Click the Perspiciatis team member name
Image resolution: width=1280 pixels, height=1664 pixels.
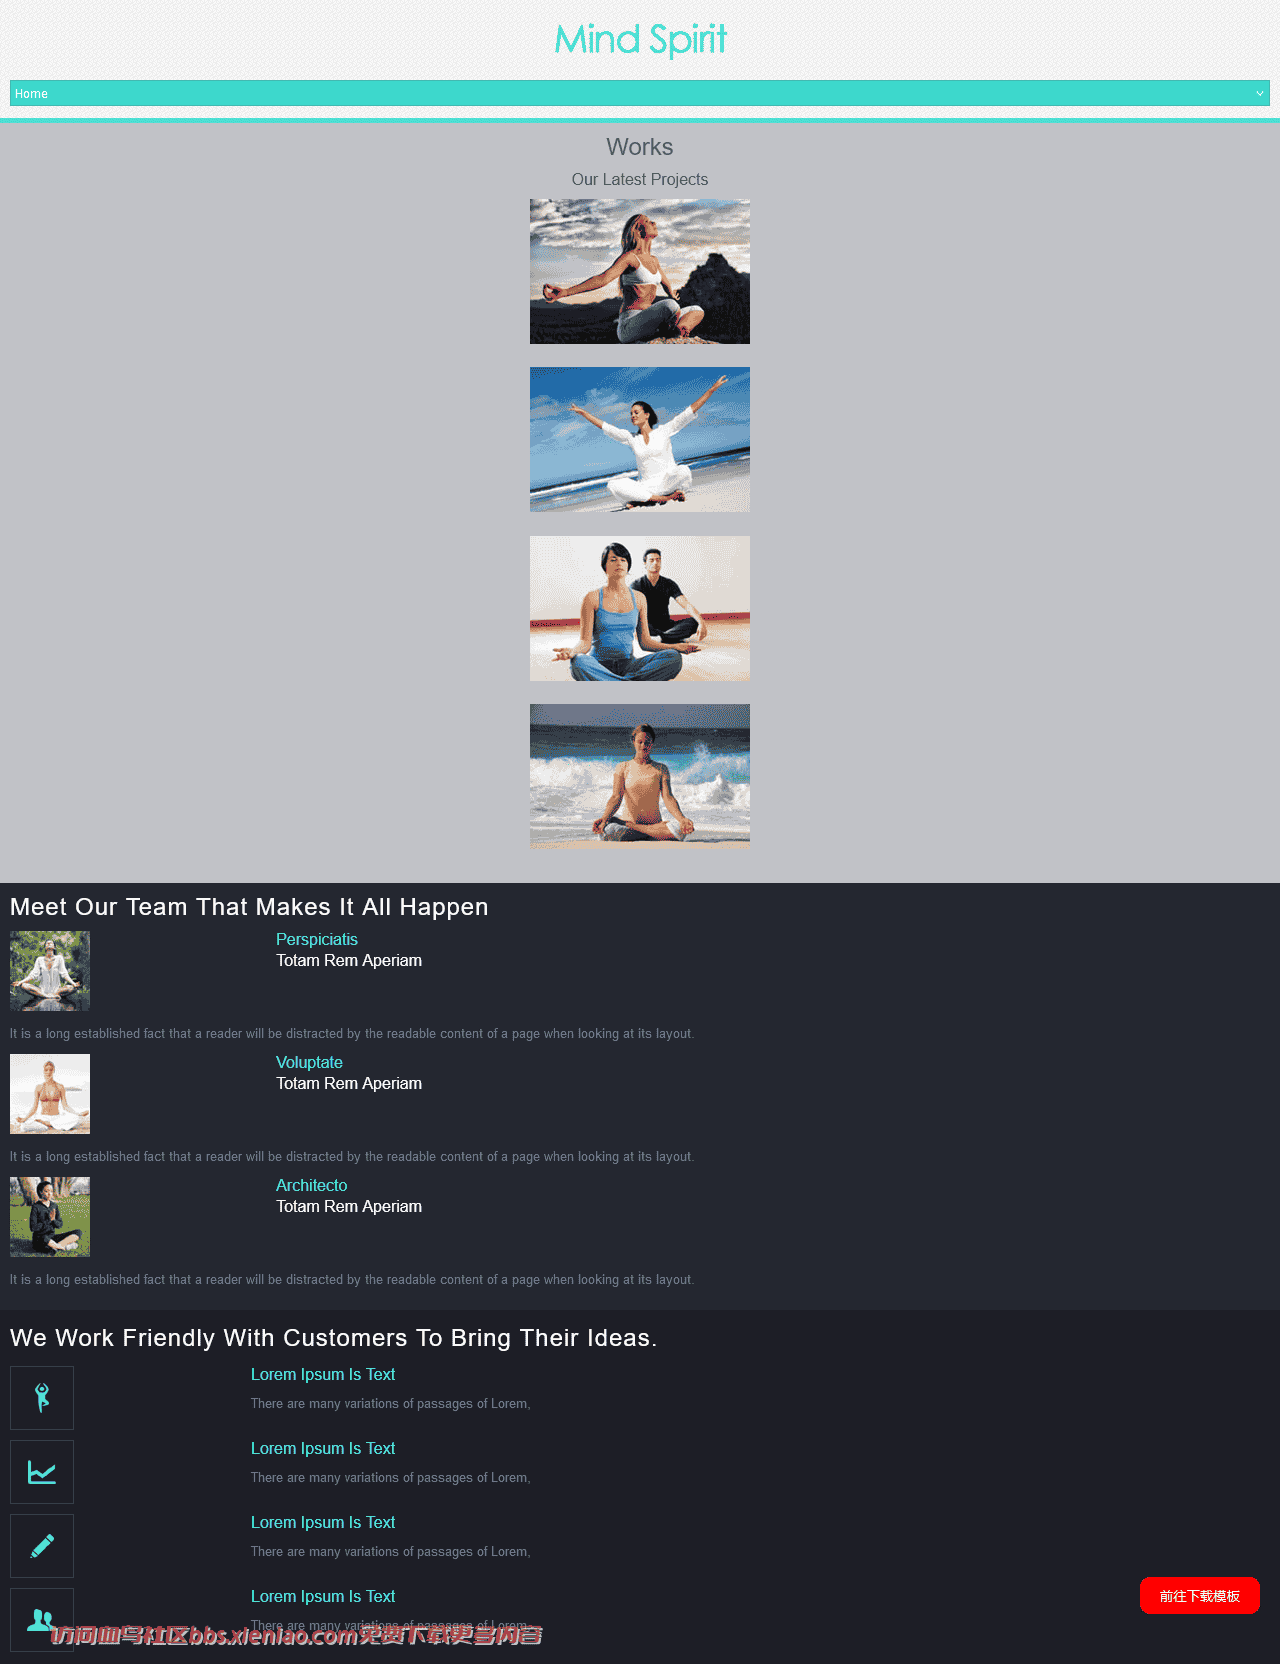(317, 939)
